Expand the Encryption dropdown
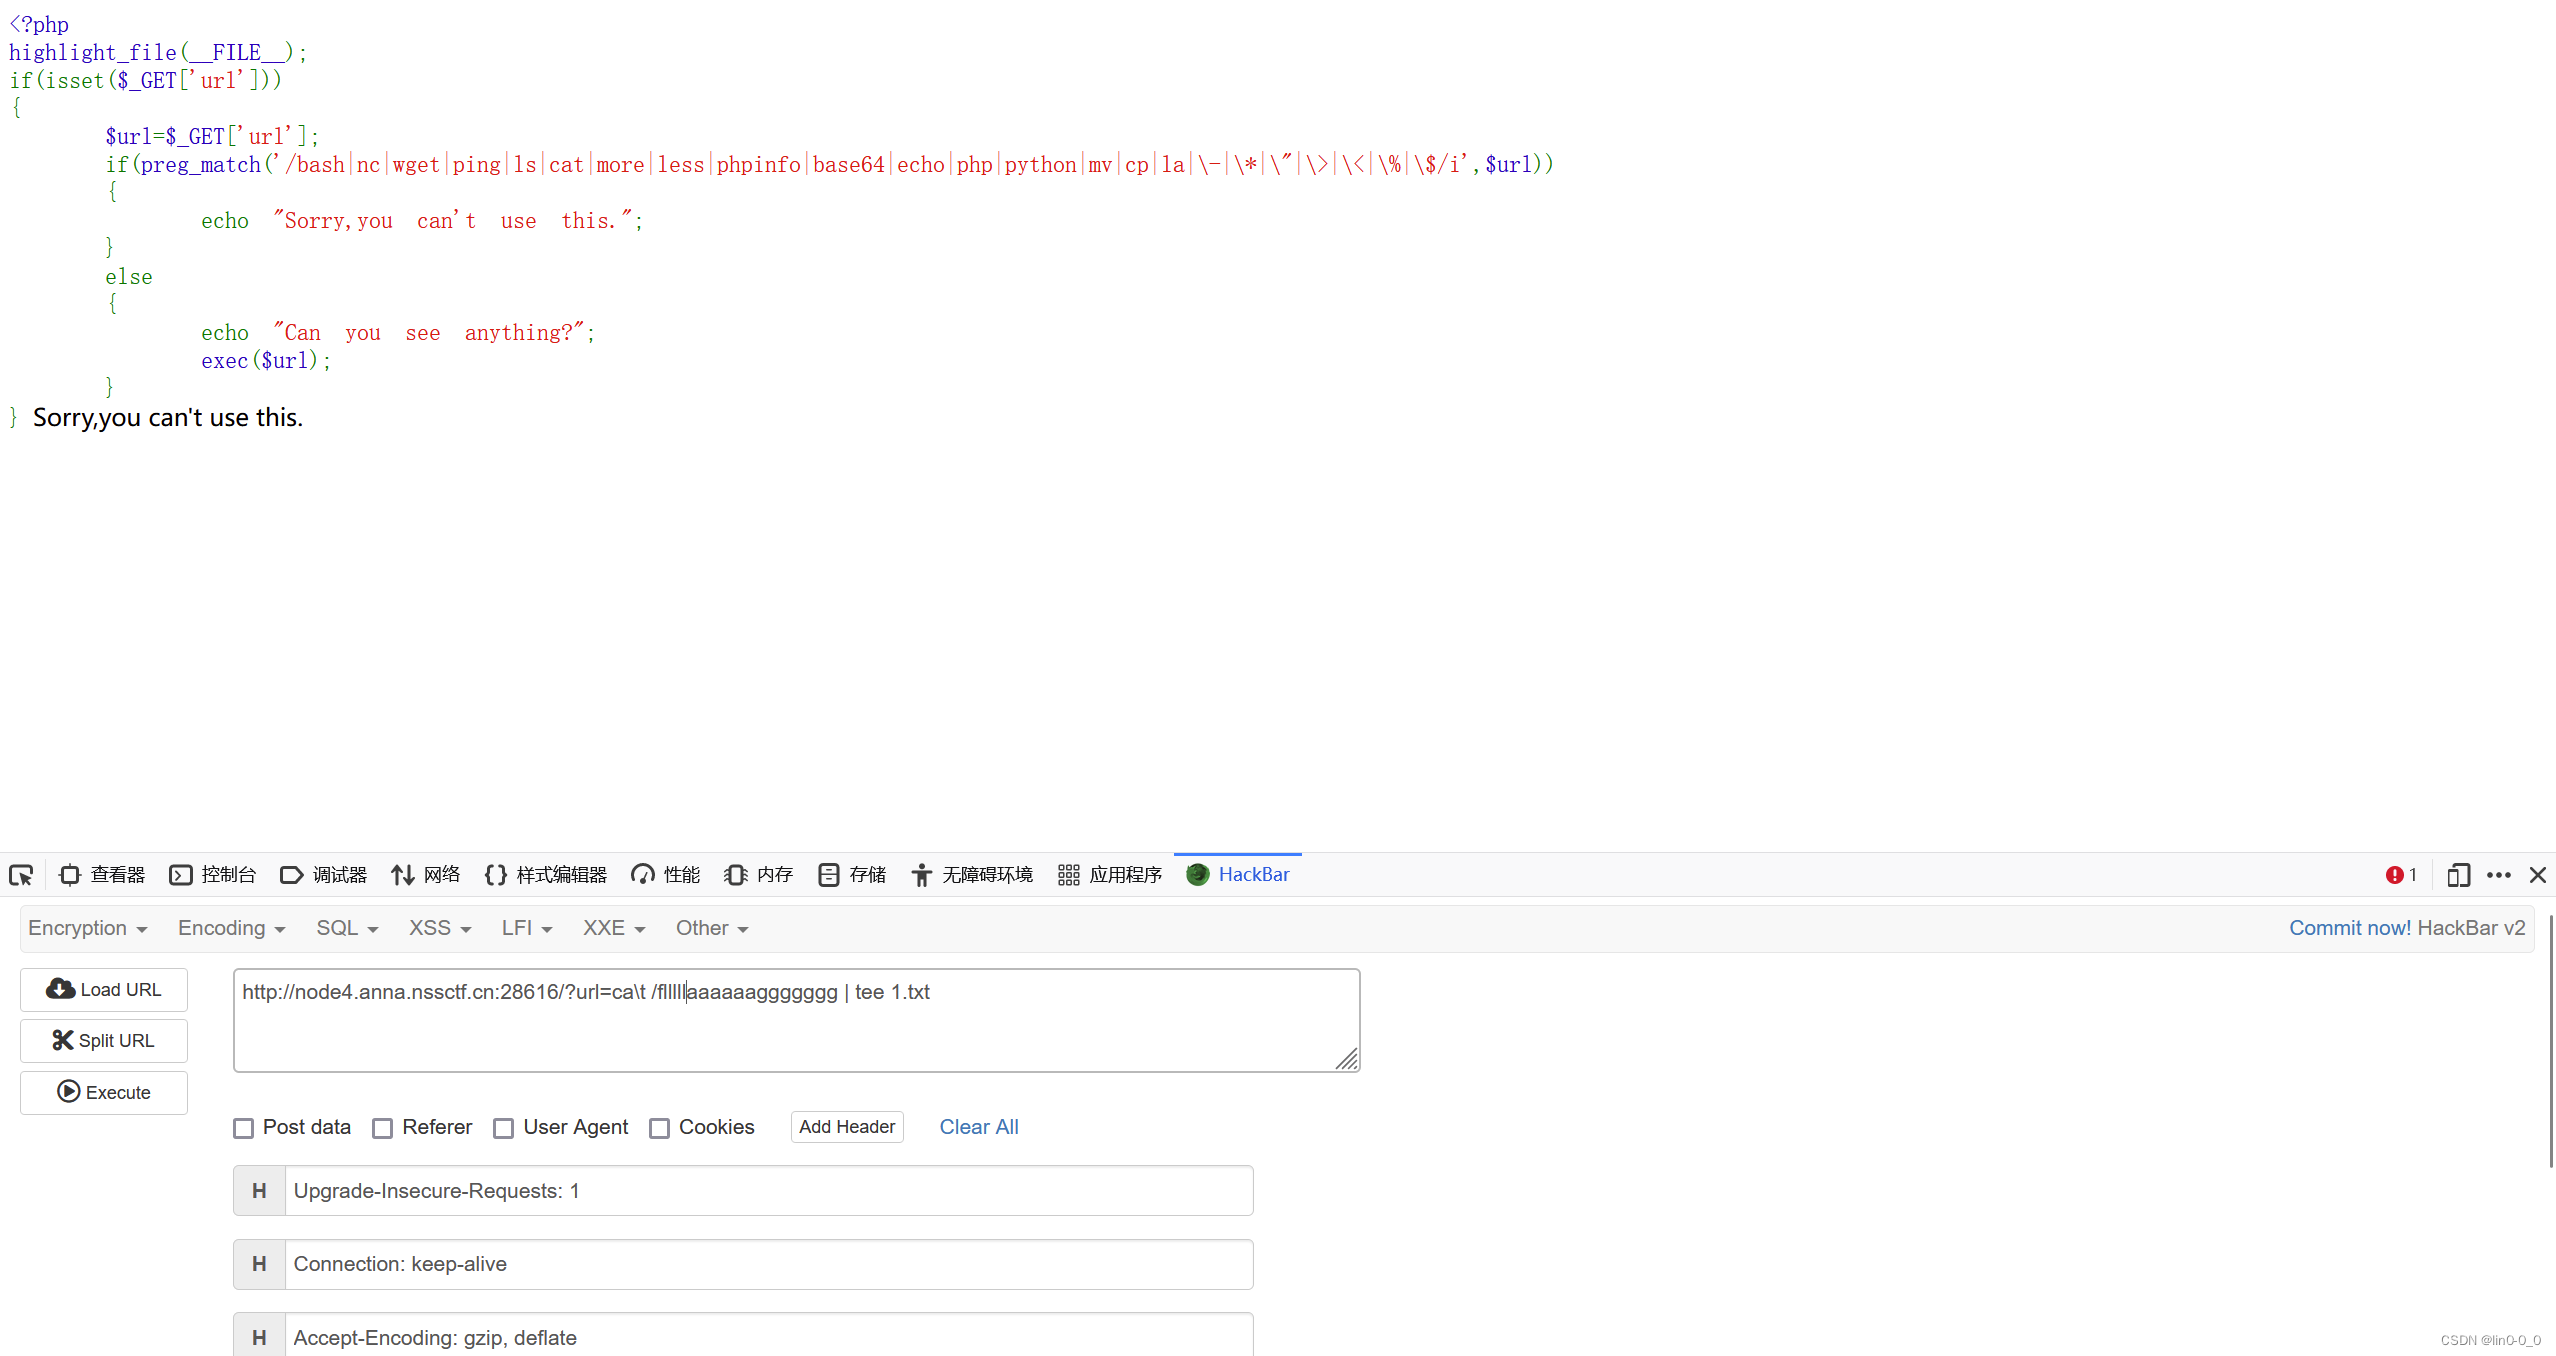The image size is (2556, 1356). click(x=88, y=928)
